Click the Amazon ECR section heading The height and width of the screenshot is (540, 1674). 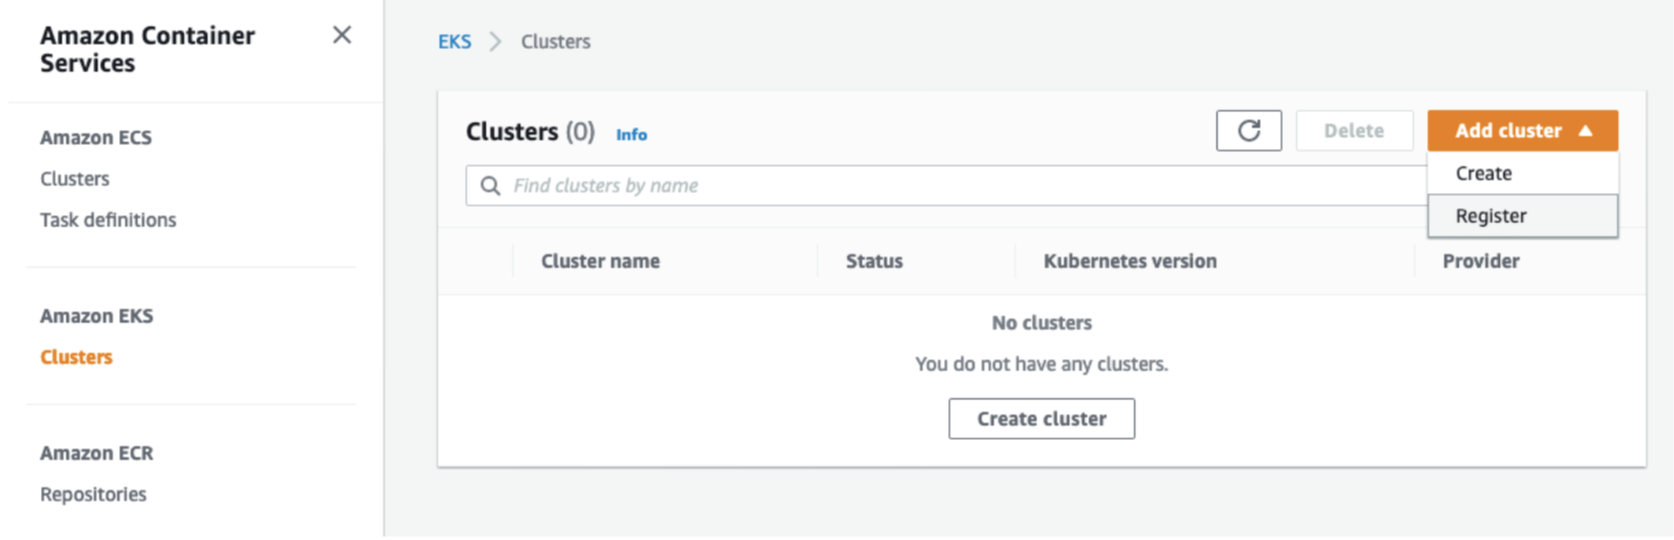click(x=96, y=453)
